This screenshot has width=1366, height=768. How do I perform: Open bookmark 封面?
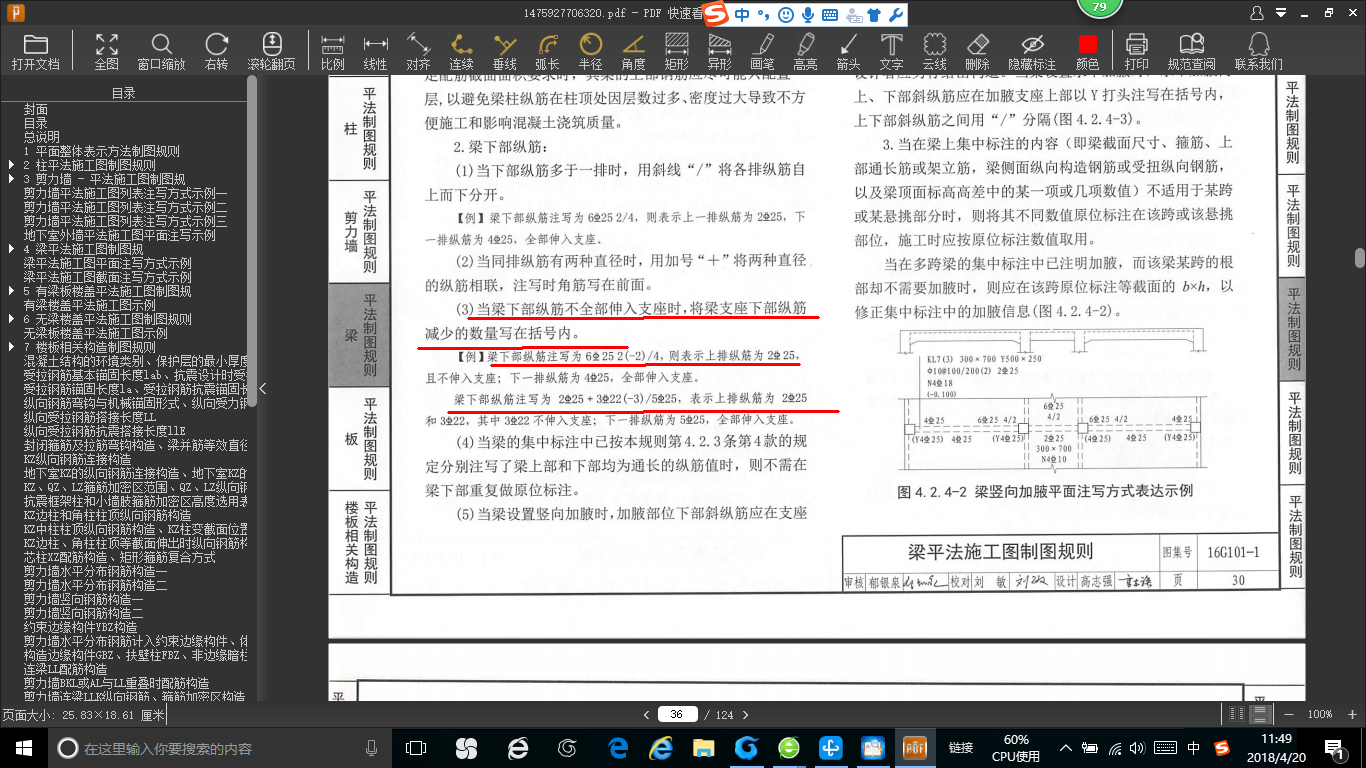36,109
